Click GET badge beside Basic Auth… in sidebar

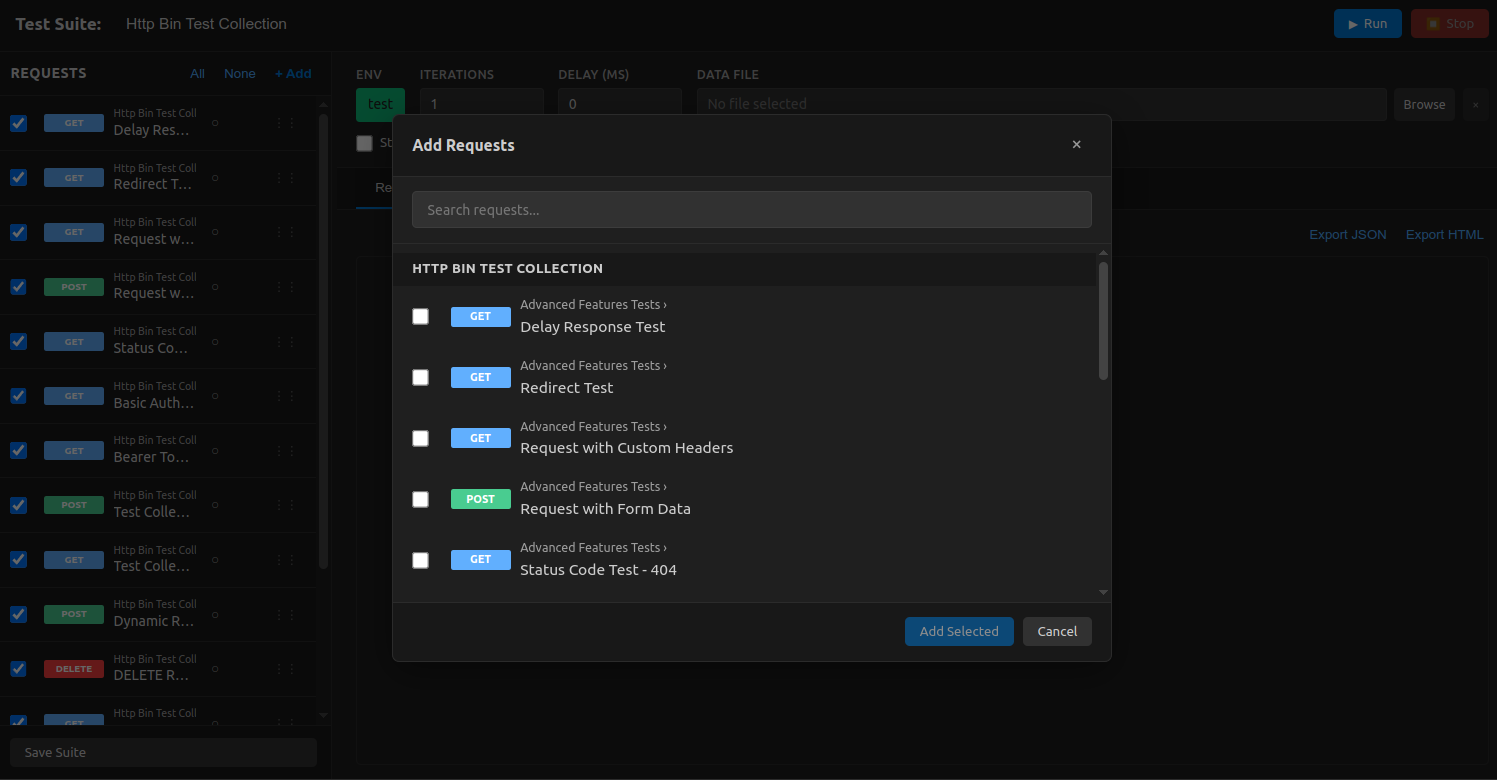tap(74, 396)
